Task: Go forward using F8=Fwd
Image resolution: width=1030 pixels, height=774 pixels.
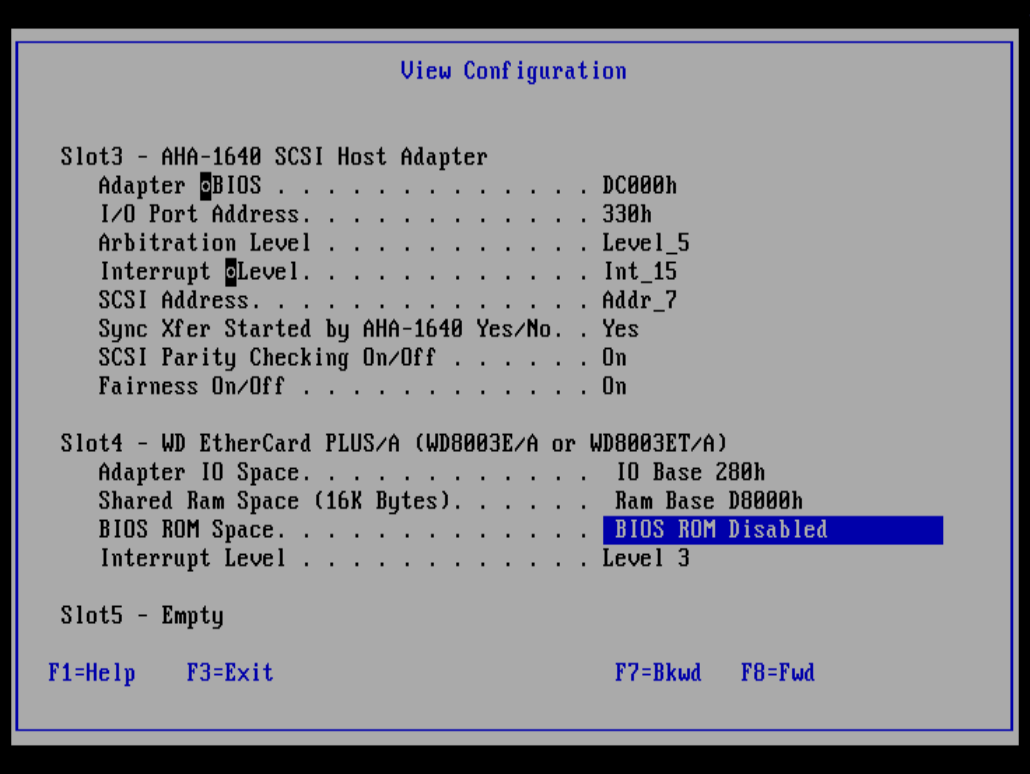Action: click(x=778, y=673)
